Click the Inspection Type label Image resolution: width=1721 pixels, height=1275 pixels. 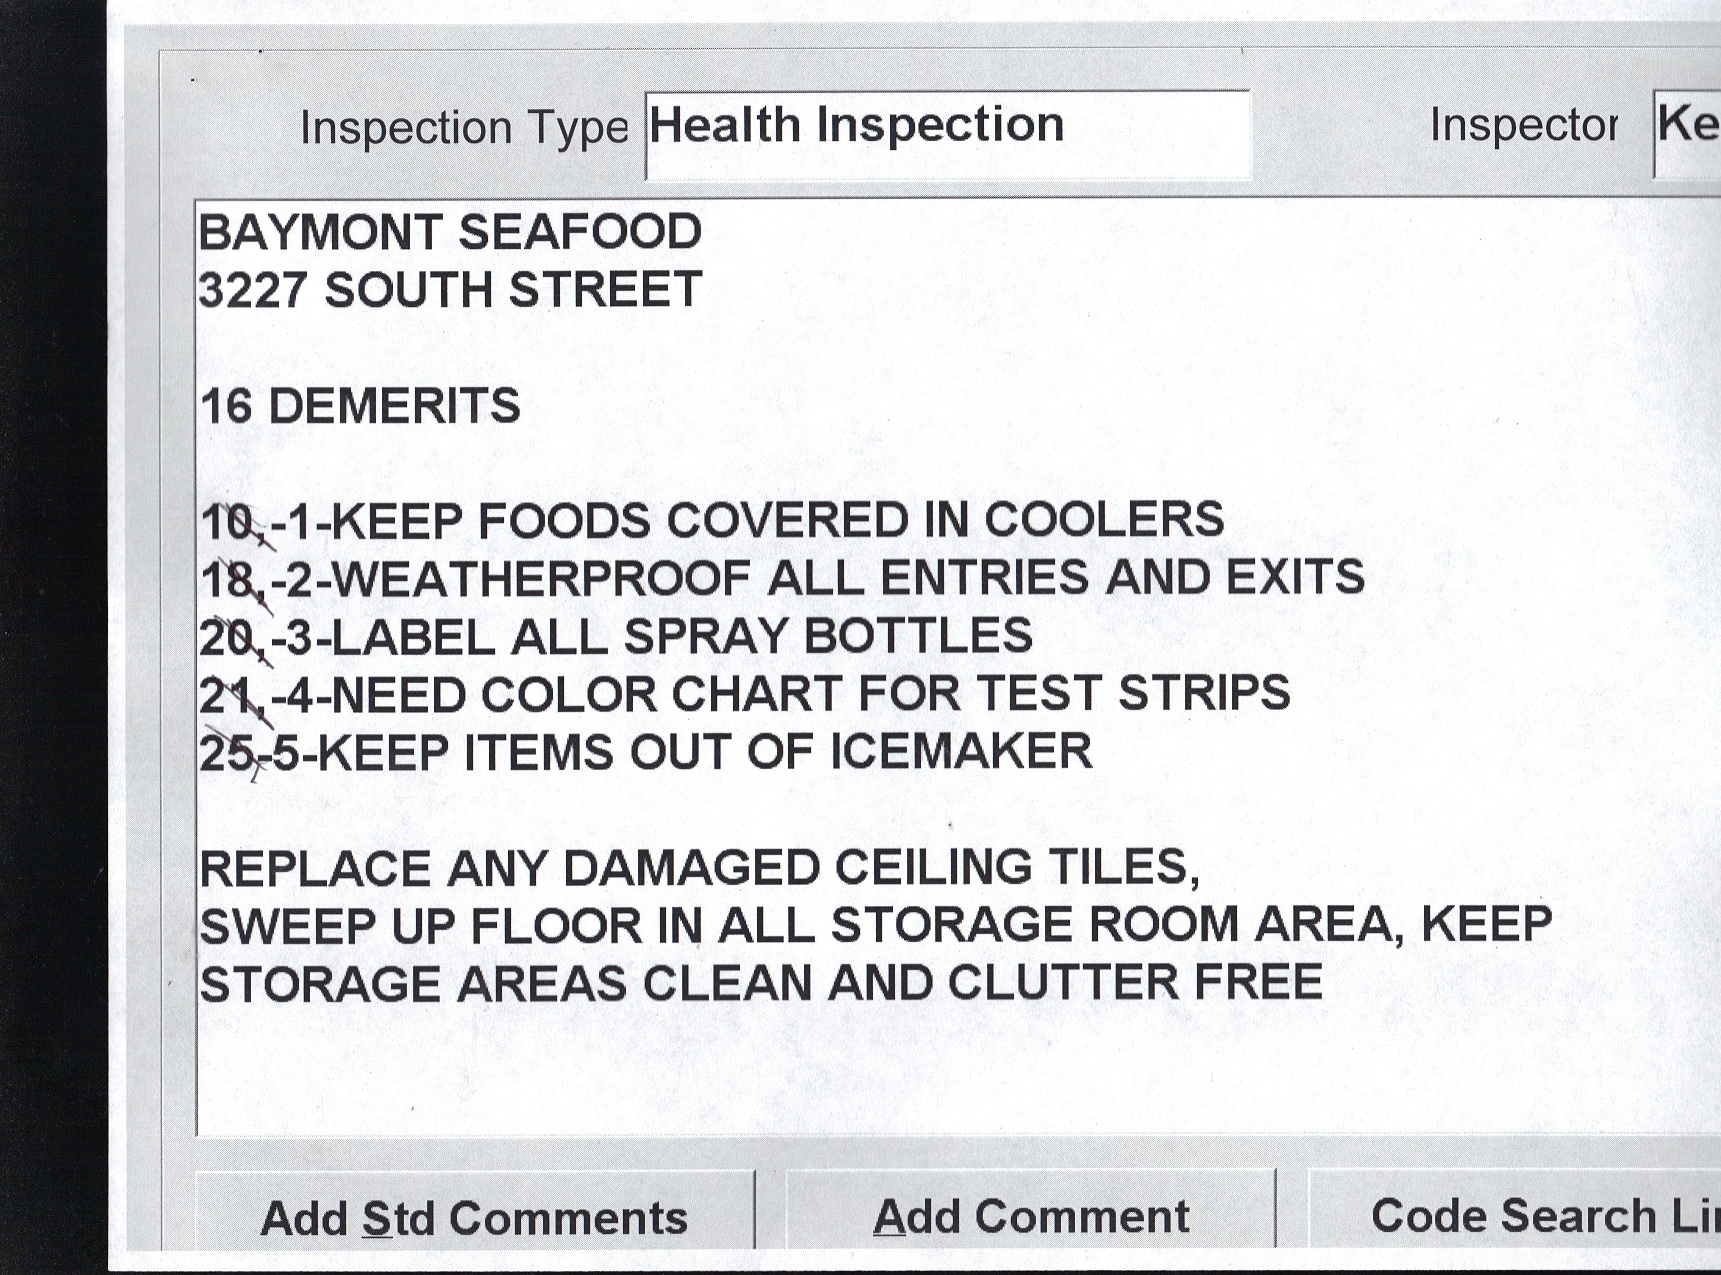464,128
